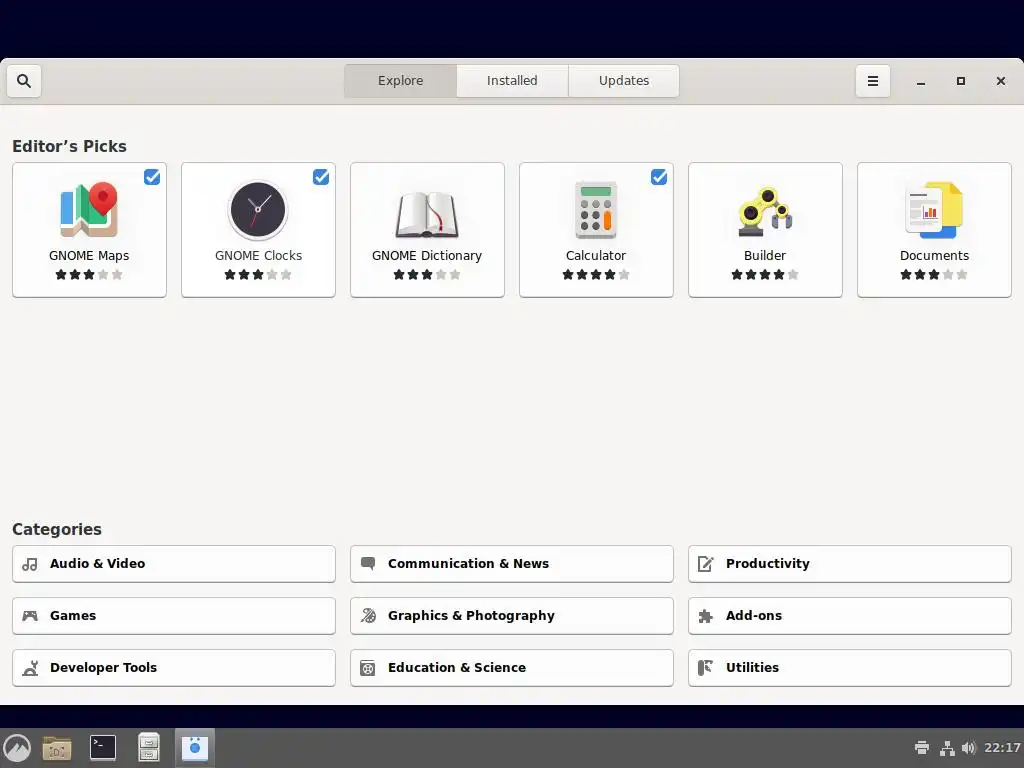The height and width of the screenshot is (768, 1024).
Task: Switch to the Explore tab
Action: (400, 81)
